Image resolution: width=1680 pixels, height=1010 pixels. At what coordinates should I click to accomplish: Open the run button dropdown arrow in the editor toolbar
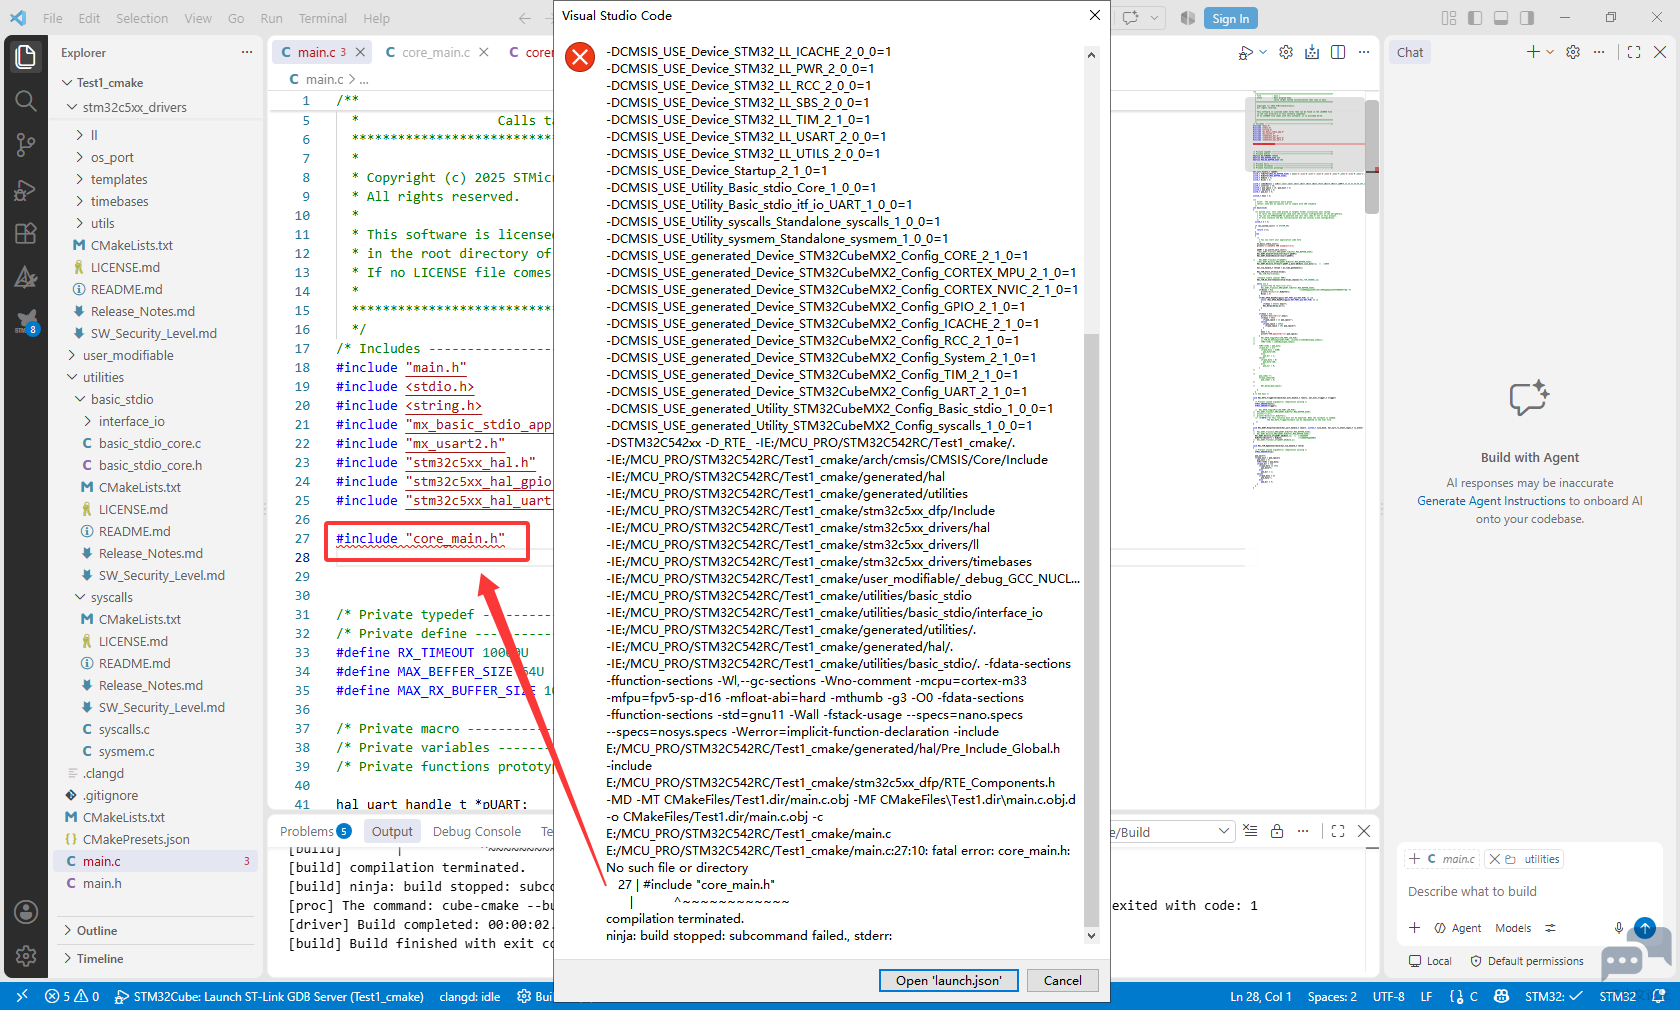click(x=1263, y=52)
